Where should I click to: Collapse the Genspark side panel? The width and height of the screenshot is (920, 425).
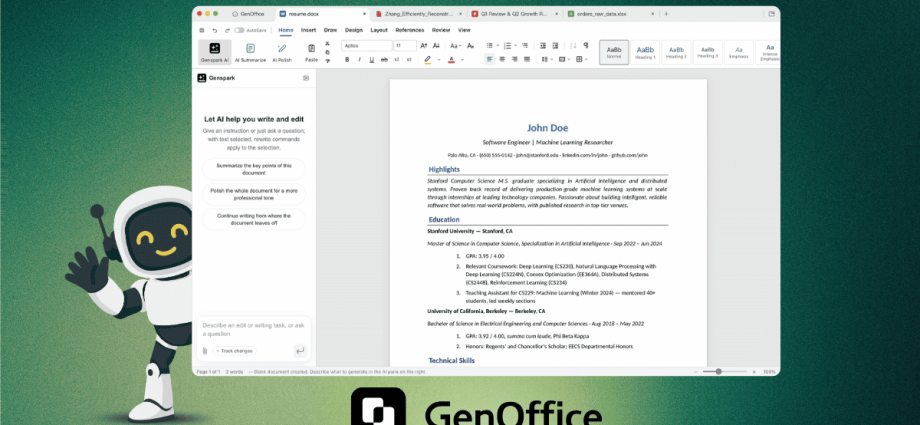click(306, 78)
